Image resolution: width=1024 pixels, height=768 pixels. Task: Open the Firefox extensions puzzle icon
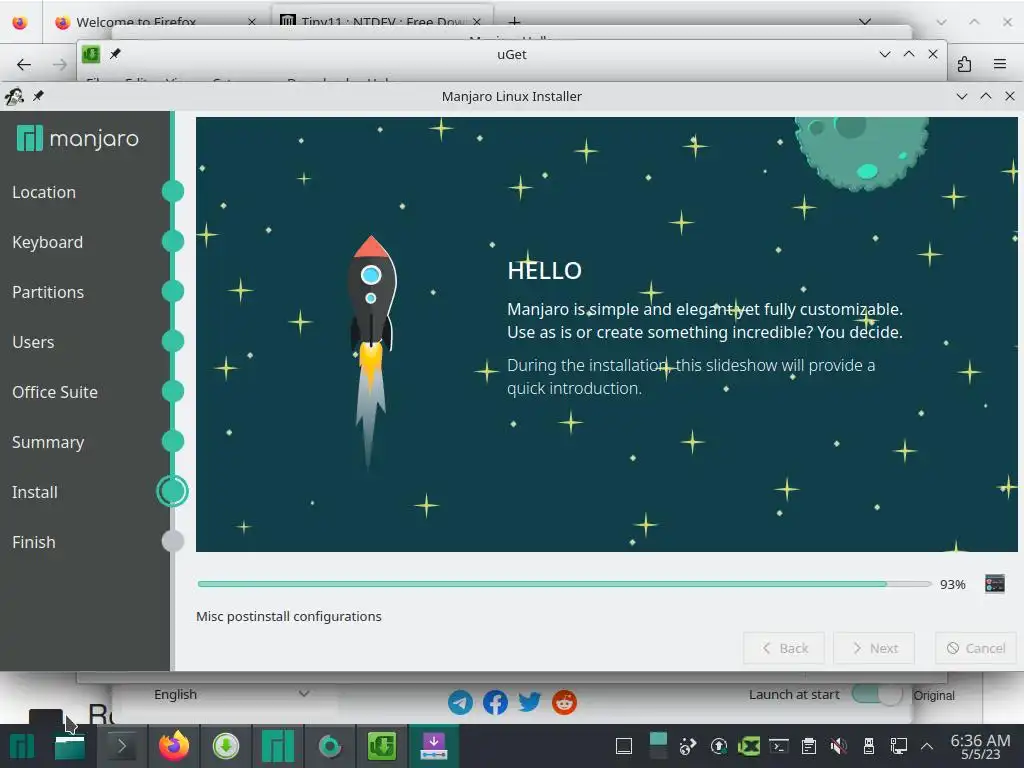[964, 64]
